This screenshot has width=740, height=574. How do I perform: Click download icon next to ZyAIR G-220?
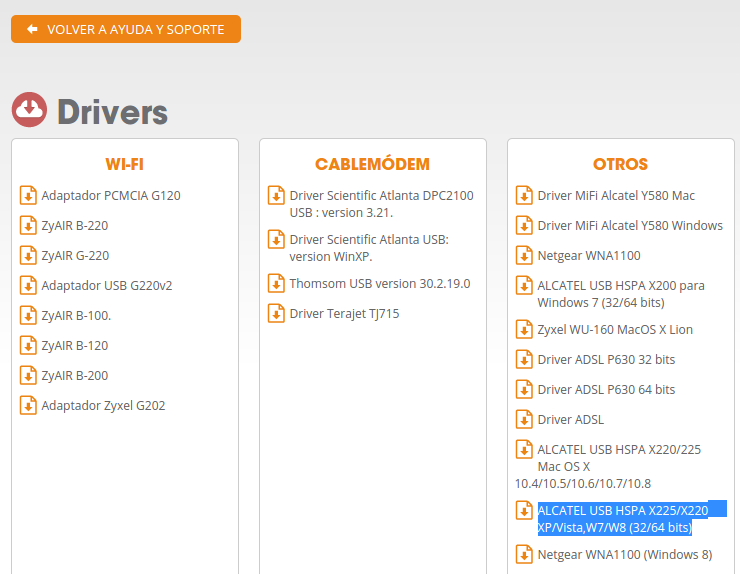(28, 255)
